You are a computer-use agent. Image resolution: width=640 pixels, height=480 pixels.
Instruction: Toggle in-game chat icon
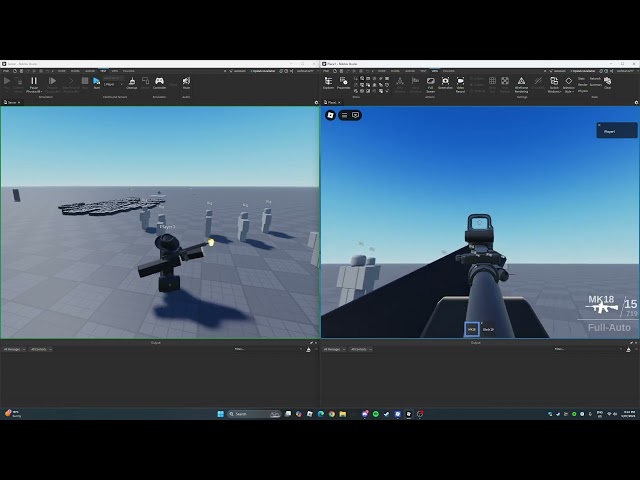tap(356, 116)
